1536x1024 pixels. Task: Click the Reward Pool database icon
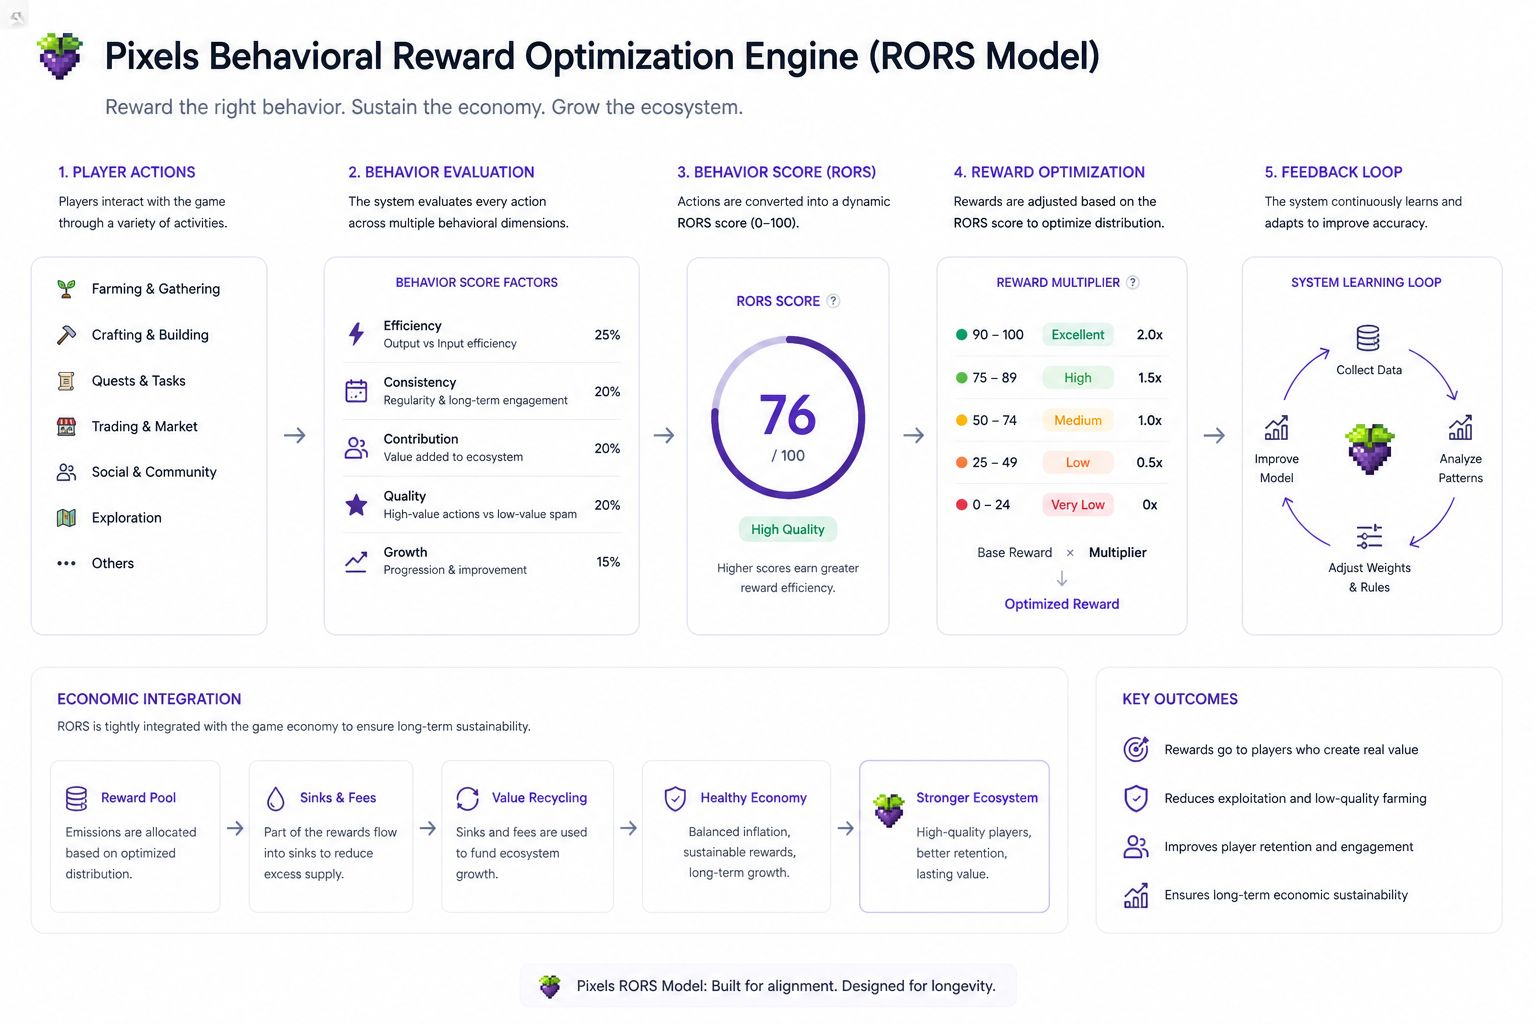pos(77,798)
